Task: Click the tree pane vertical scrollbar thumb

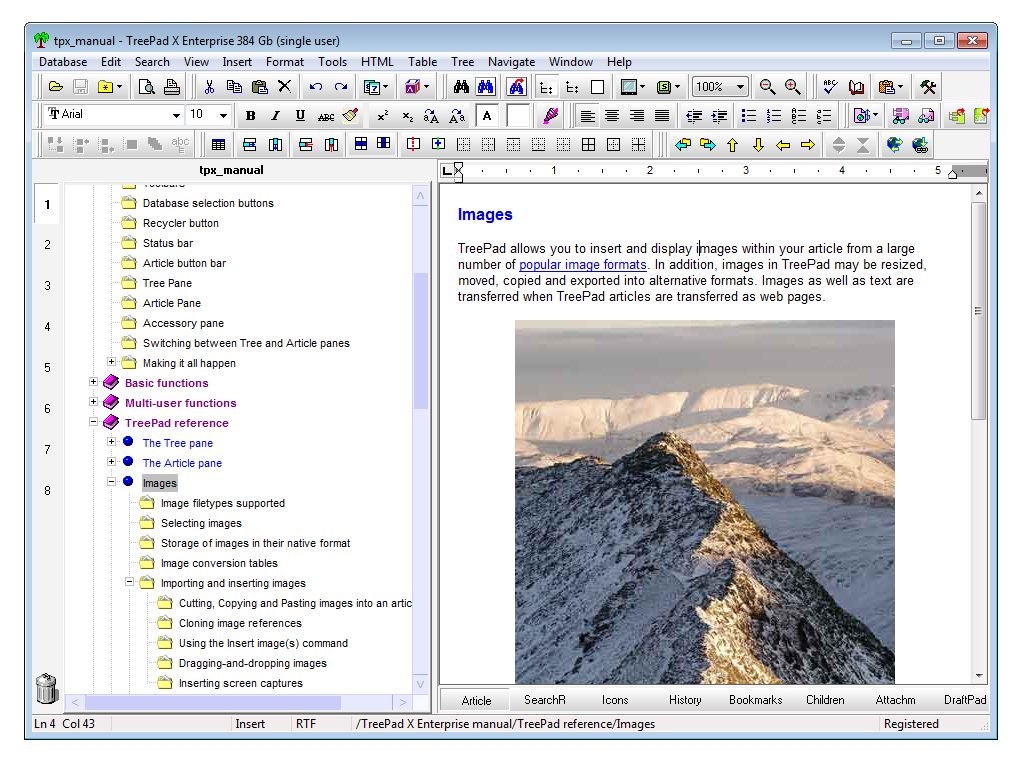Action: [421, 340]
